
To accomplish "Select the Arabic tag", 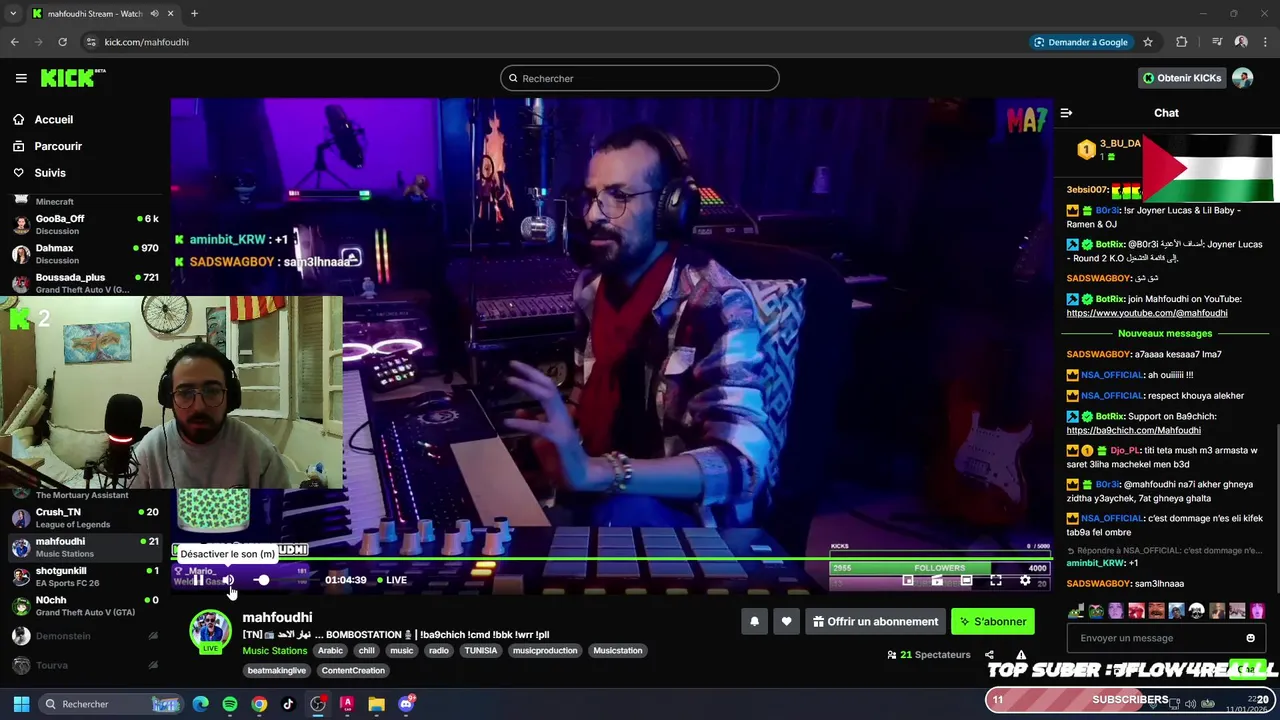I will pos(330,650).
